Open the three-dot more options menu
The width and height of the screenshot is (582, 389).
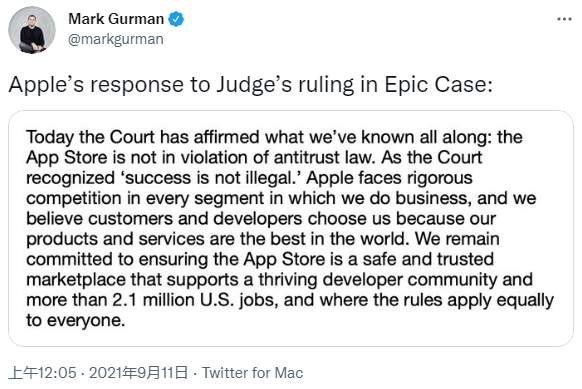coord(564,19)
